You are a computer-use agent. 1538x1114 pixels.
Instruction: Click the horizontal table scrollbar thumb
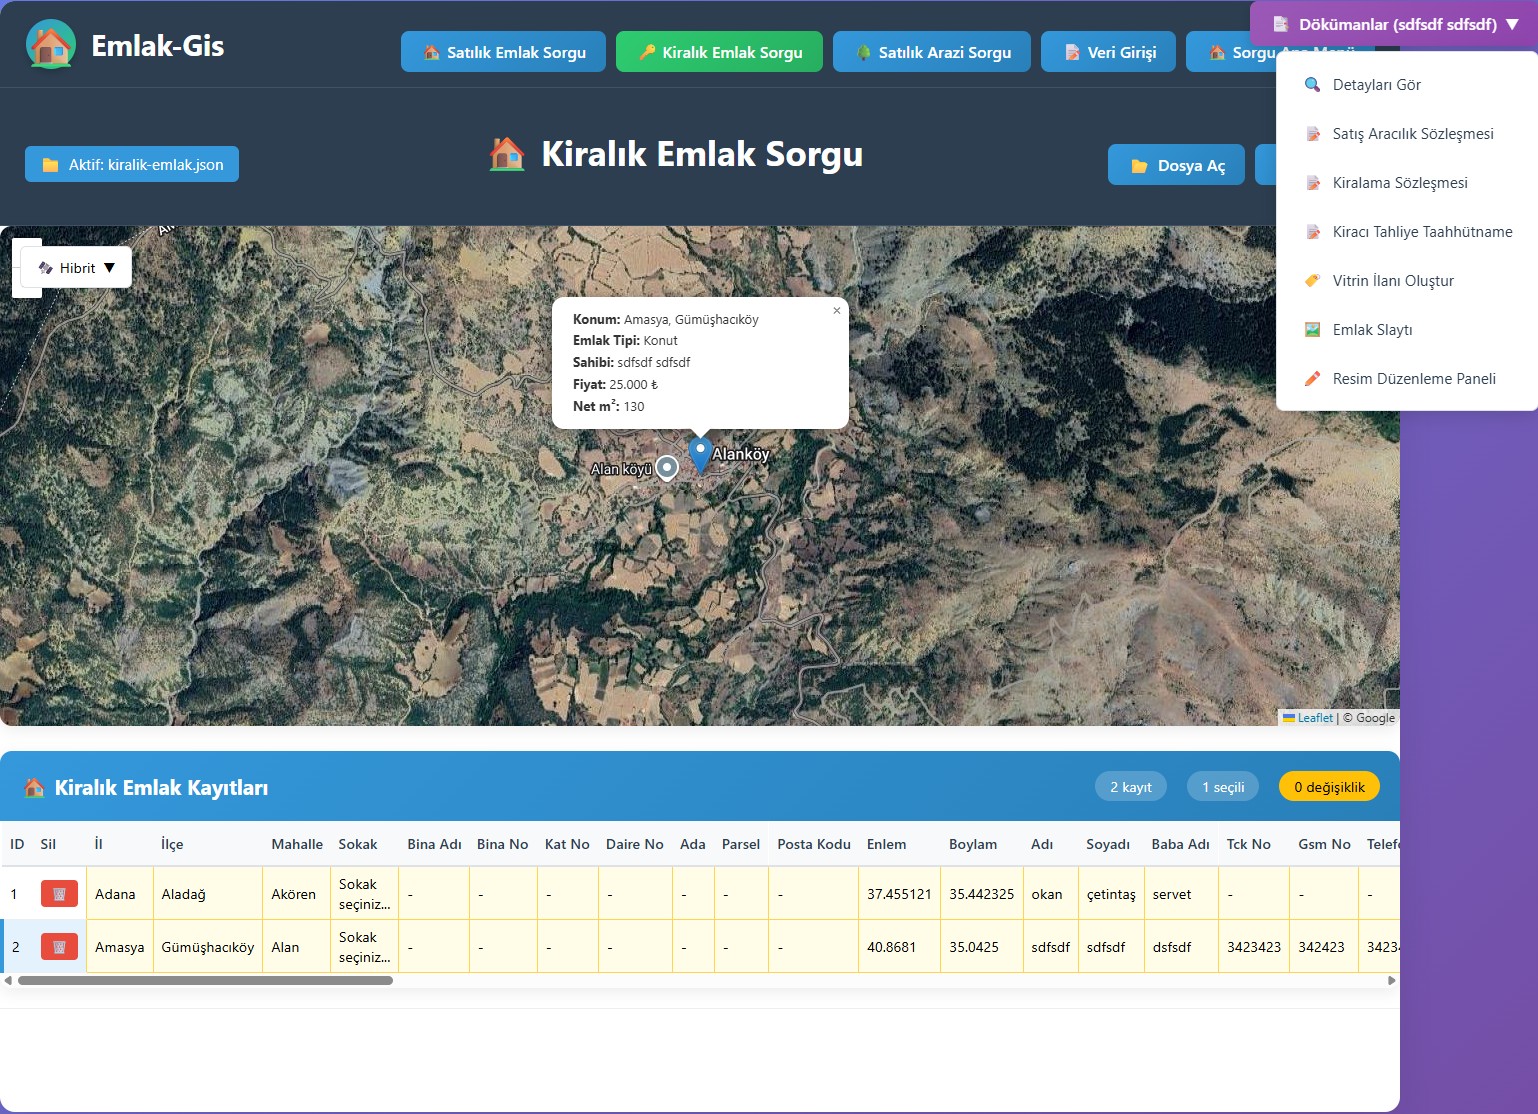click(205, 981)
